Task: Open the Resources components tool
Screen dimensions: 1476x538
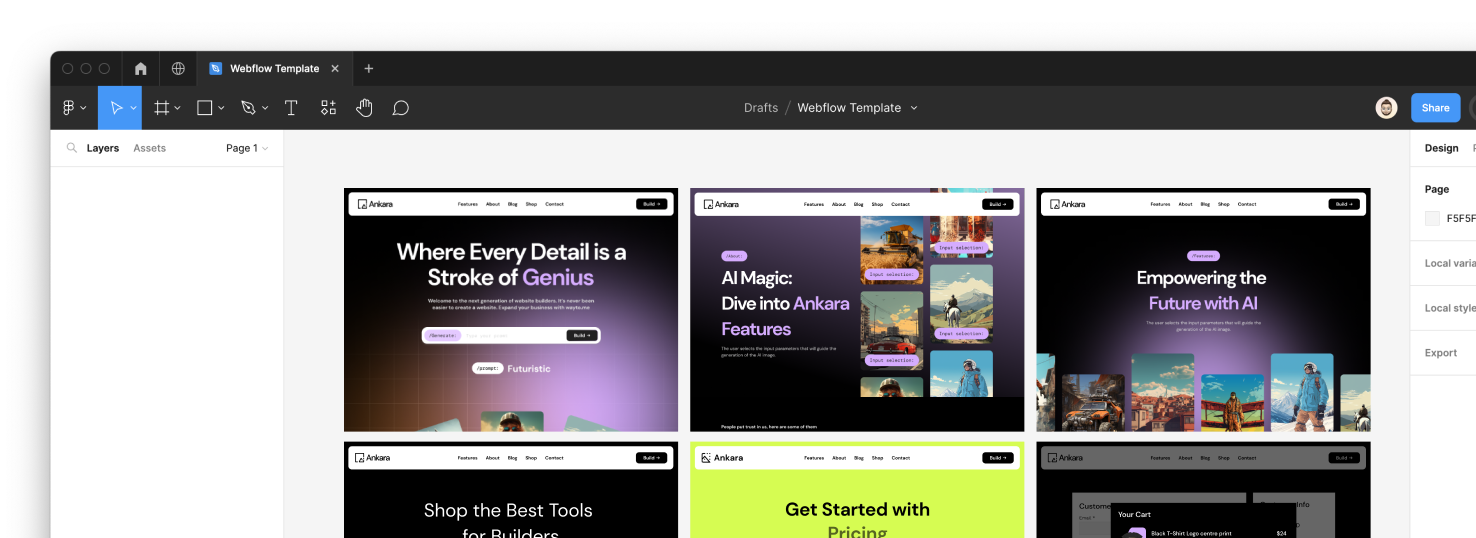Action: [x=328, y=108]
